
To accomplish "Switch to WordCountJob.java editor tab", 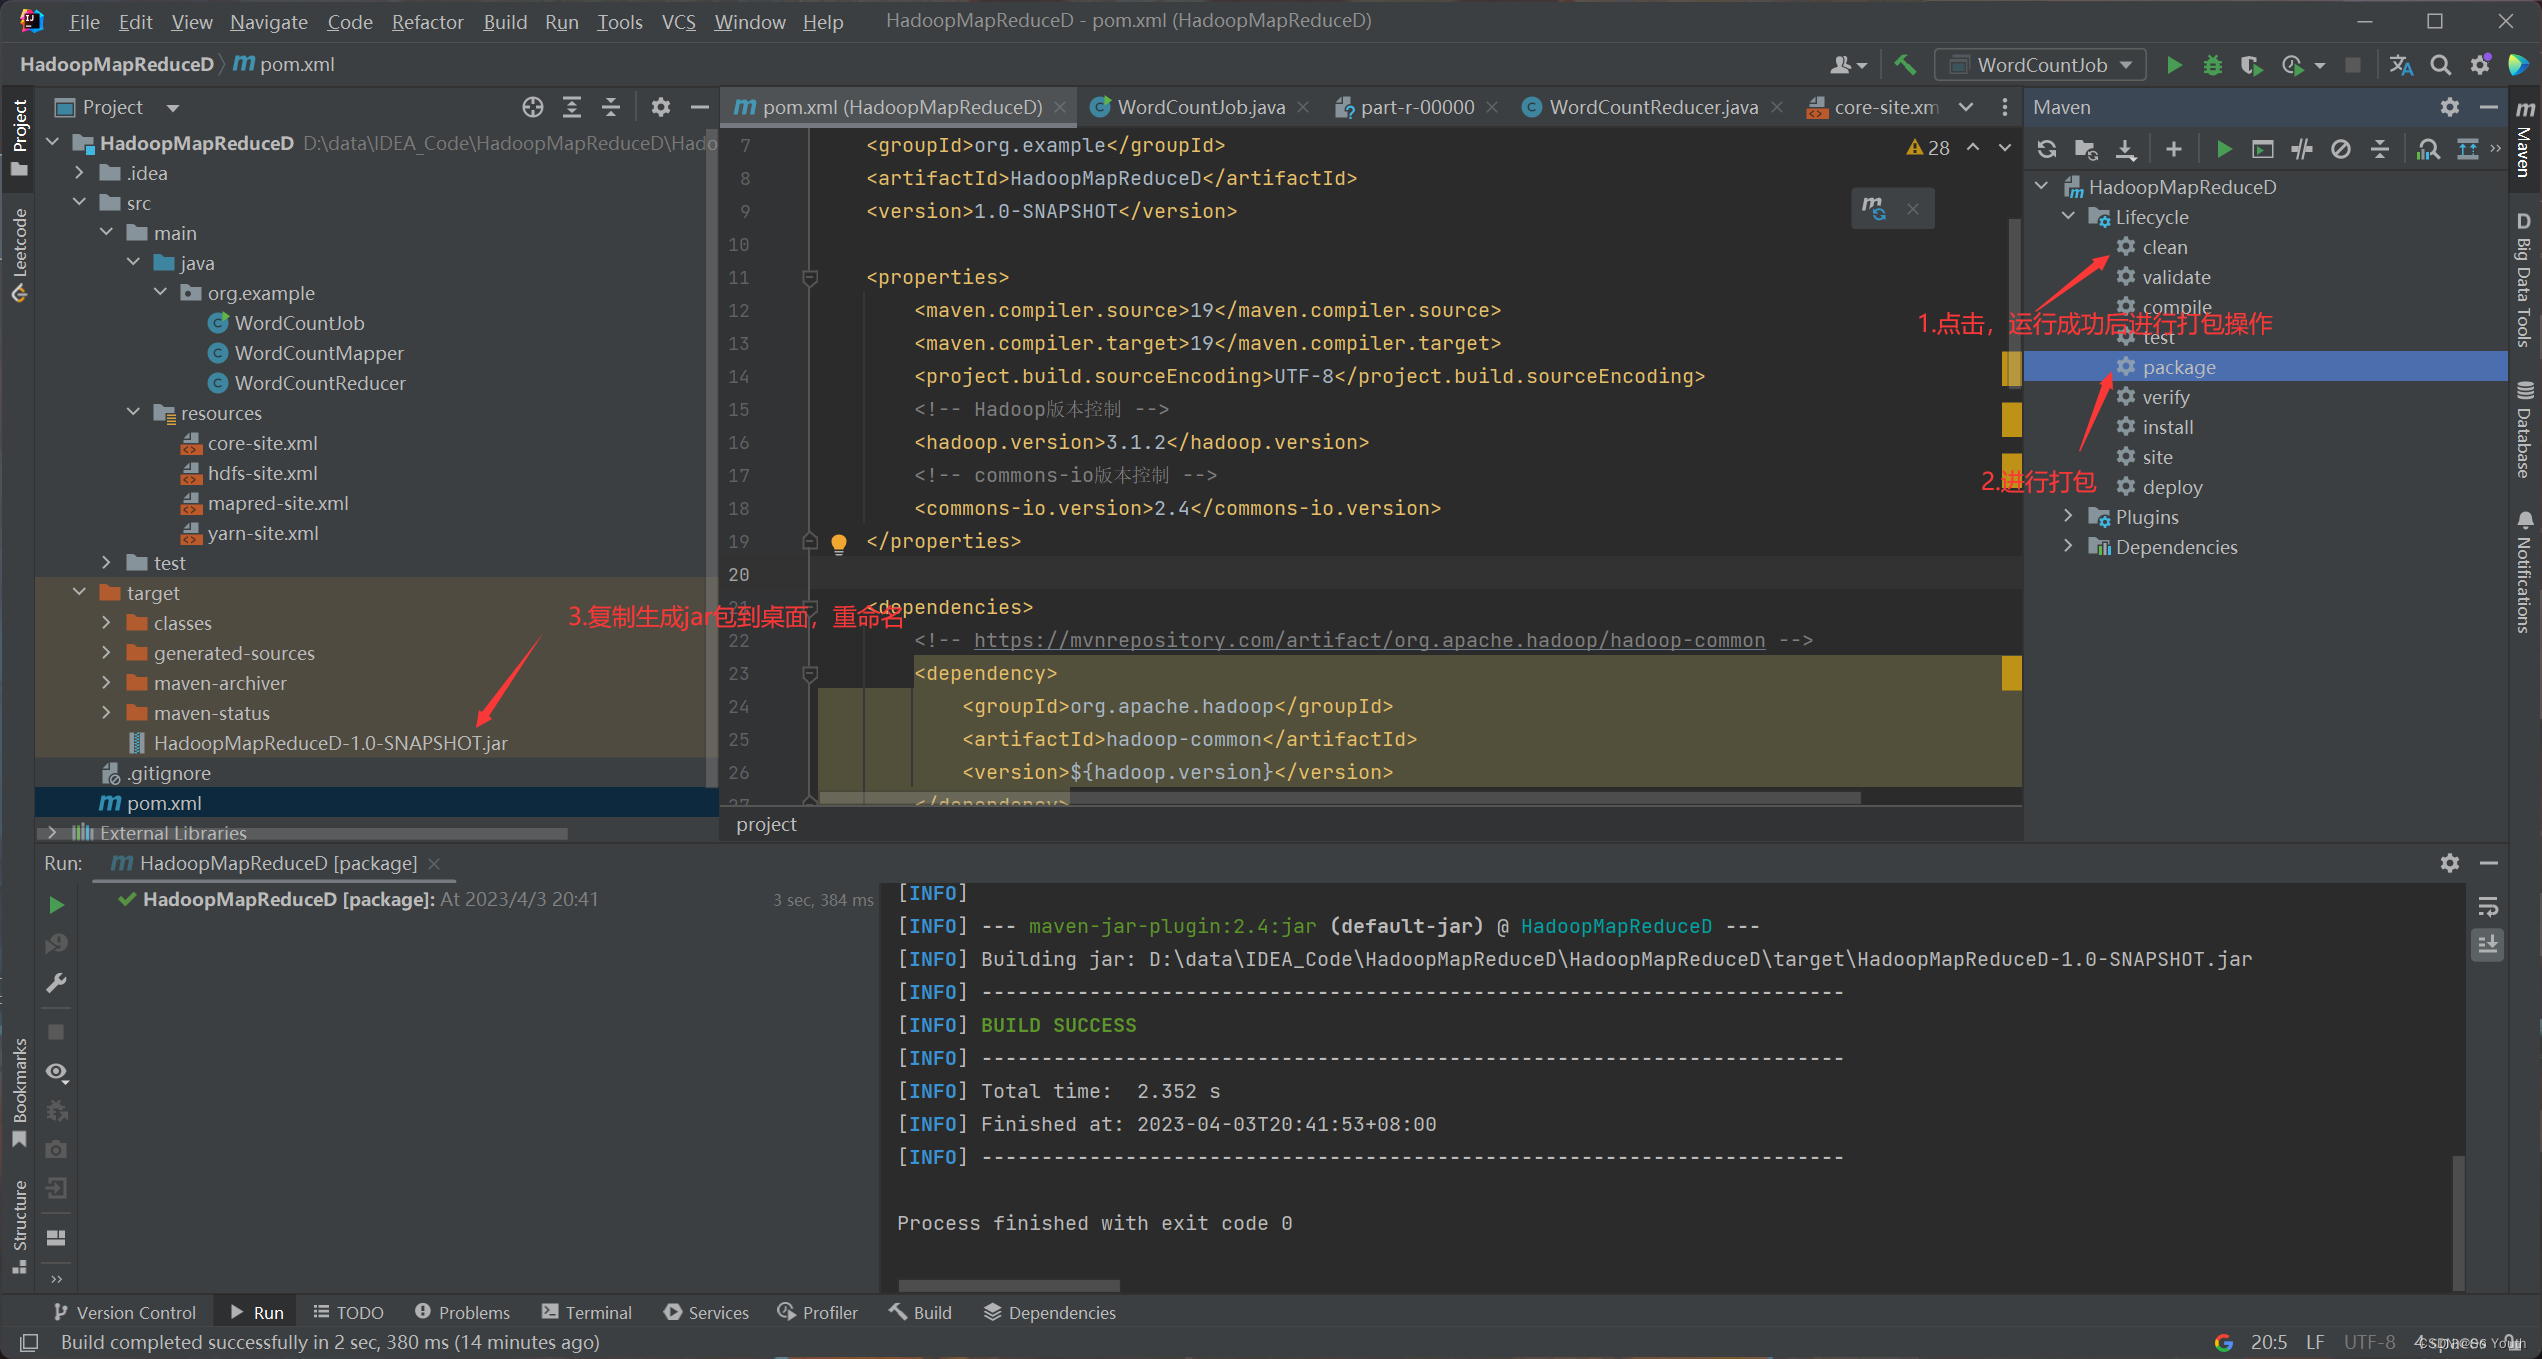I will (x=1200, y=107).
